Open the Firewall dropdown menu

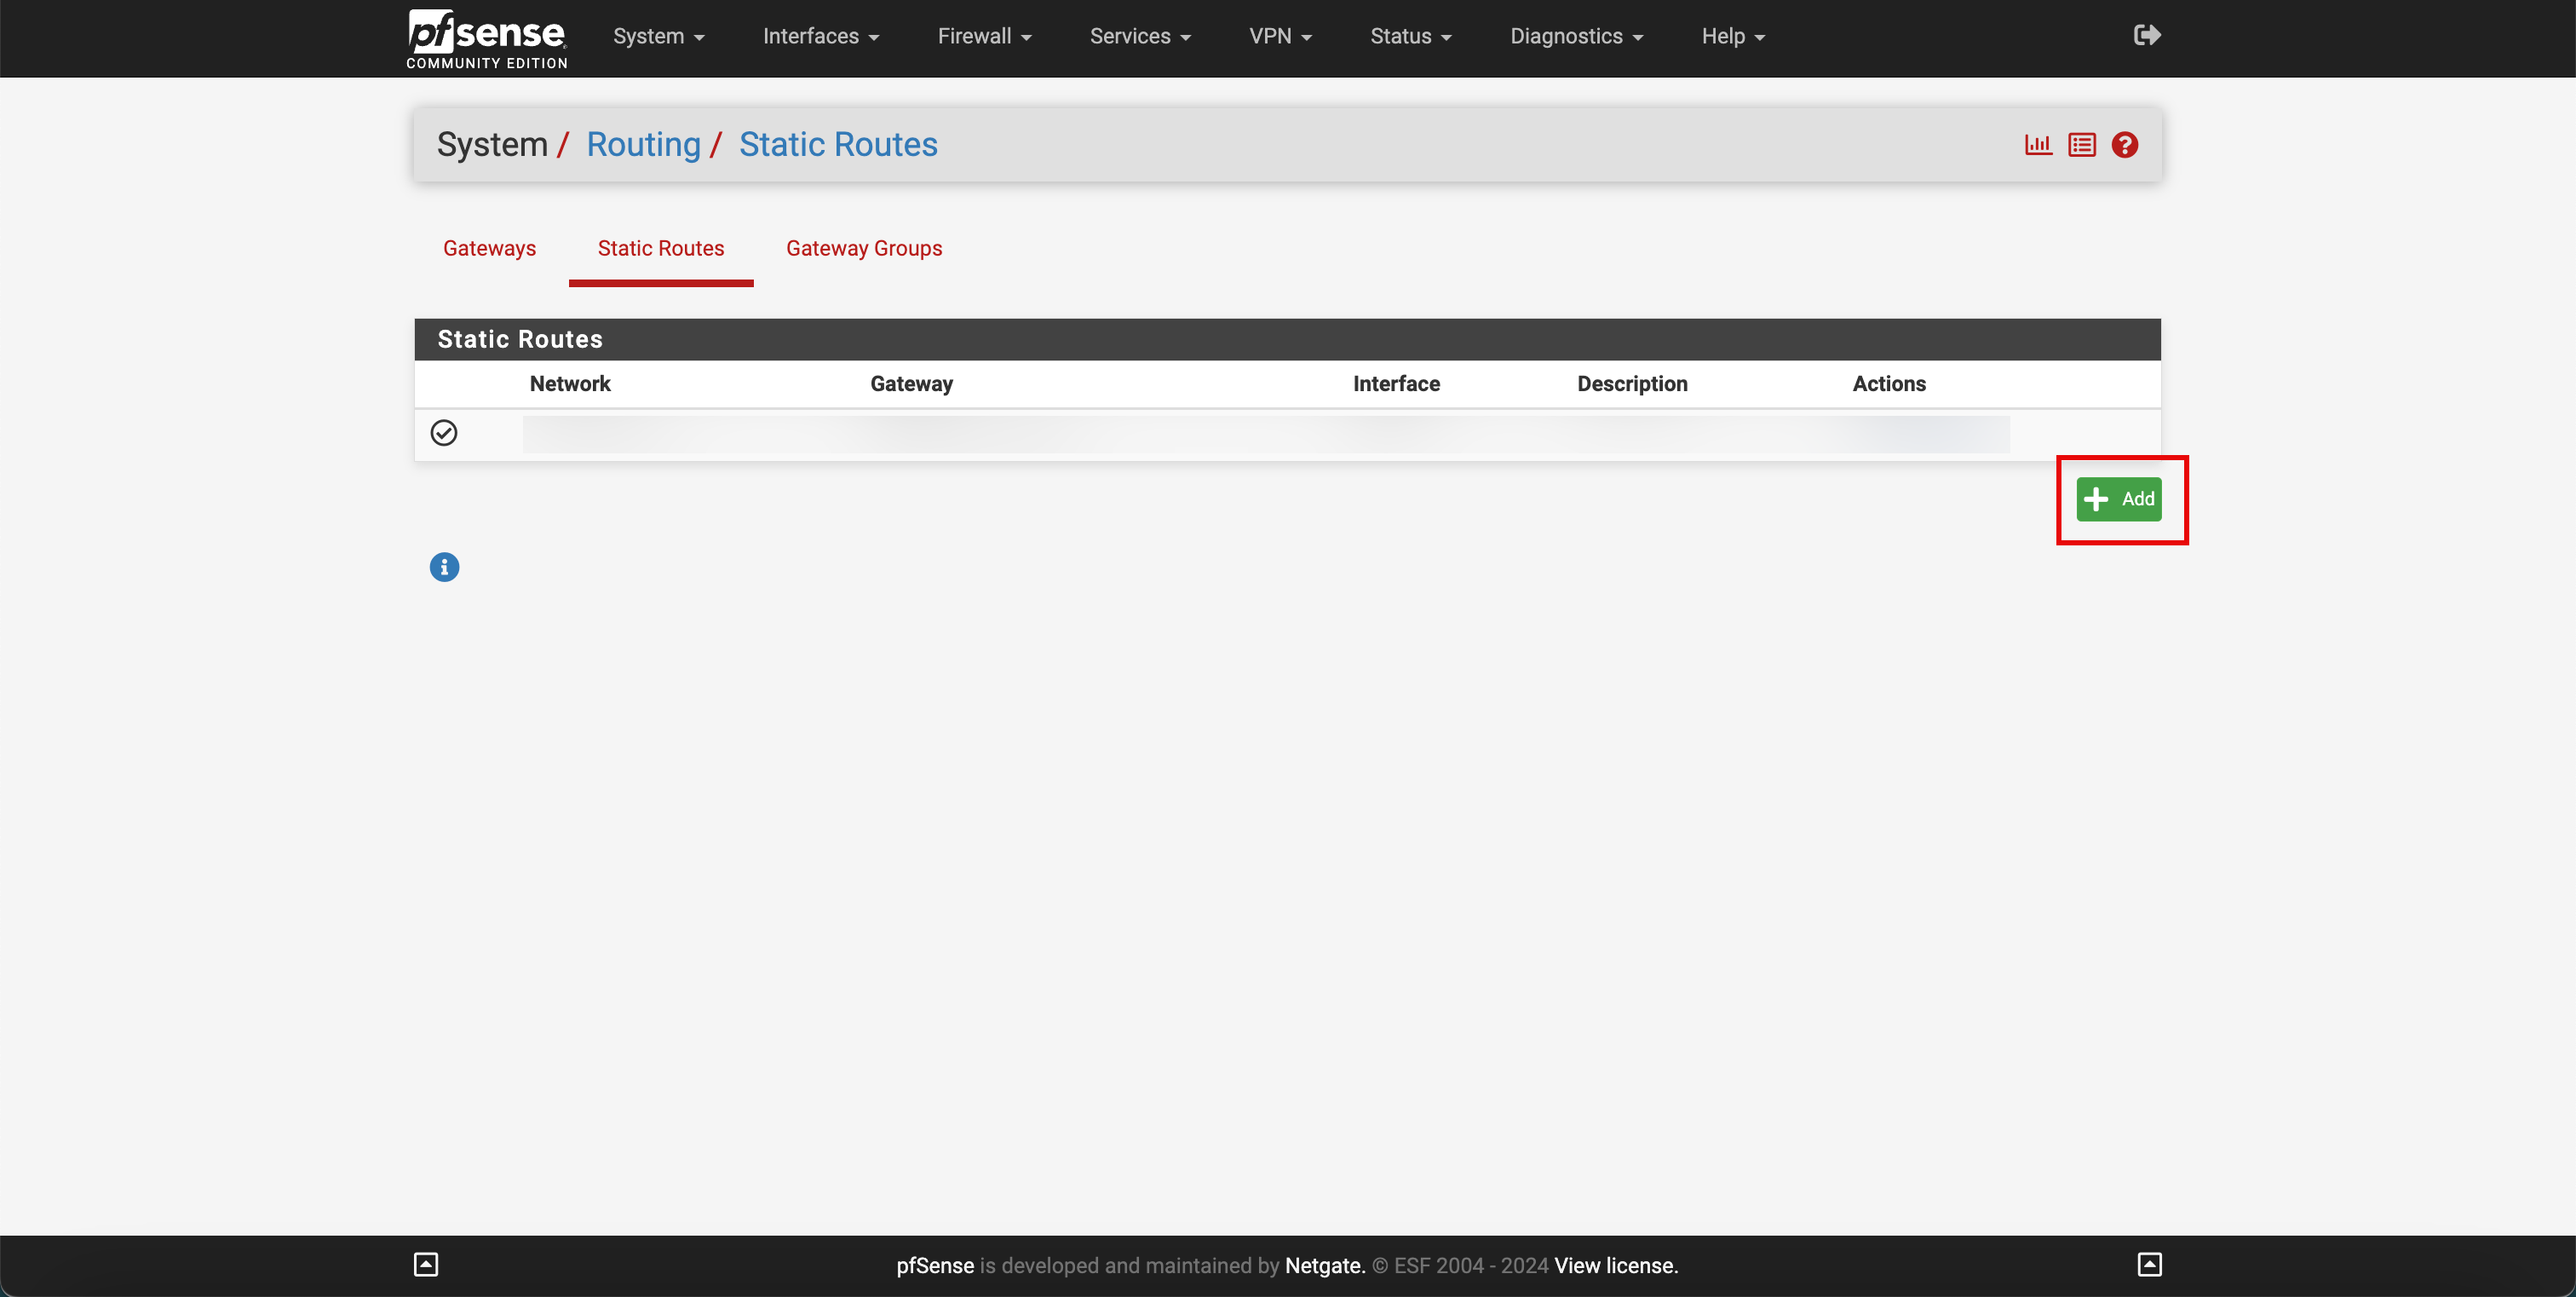[x=984, y=36]
